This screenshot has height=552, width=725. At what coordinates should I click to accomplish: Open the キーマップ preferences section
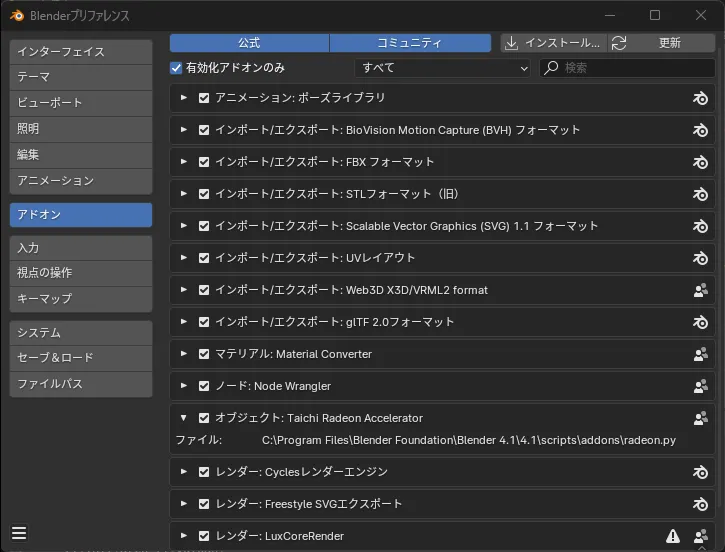[x=81, y=298]
